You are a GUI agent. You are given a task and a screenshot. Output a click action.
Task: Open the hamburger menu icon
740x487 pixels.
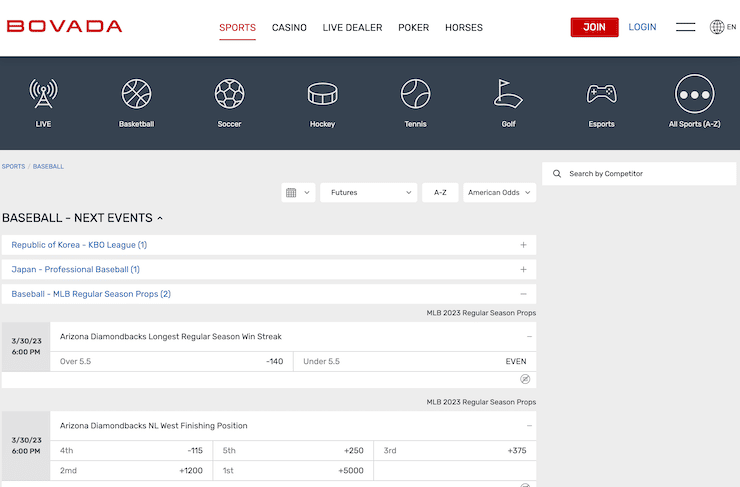point(685,27)
